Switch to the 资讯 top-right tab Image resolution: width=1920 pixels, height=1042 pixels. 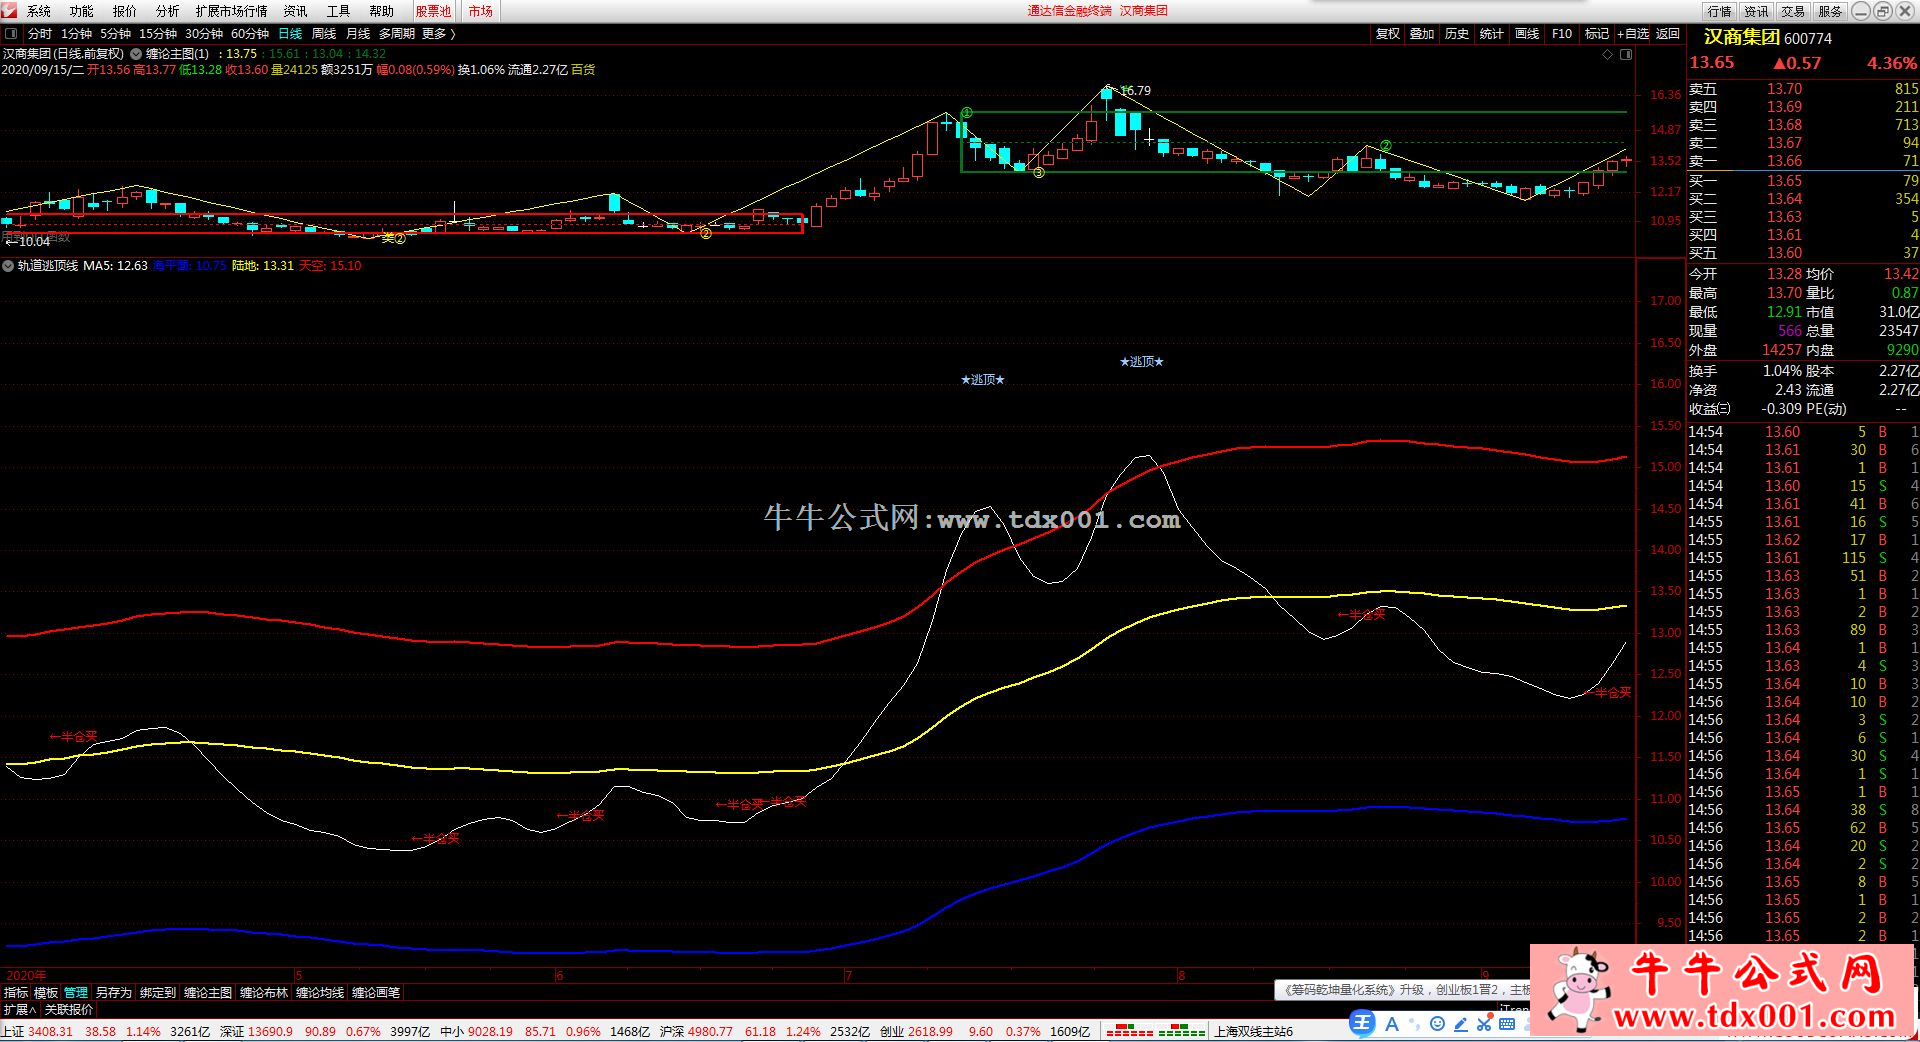(x=1757, y=11)
